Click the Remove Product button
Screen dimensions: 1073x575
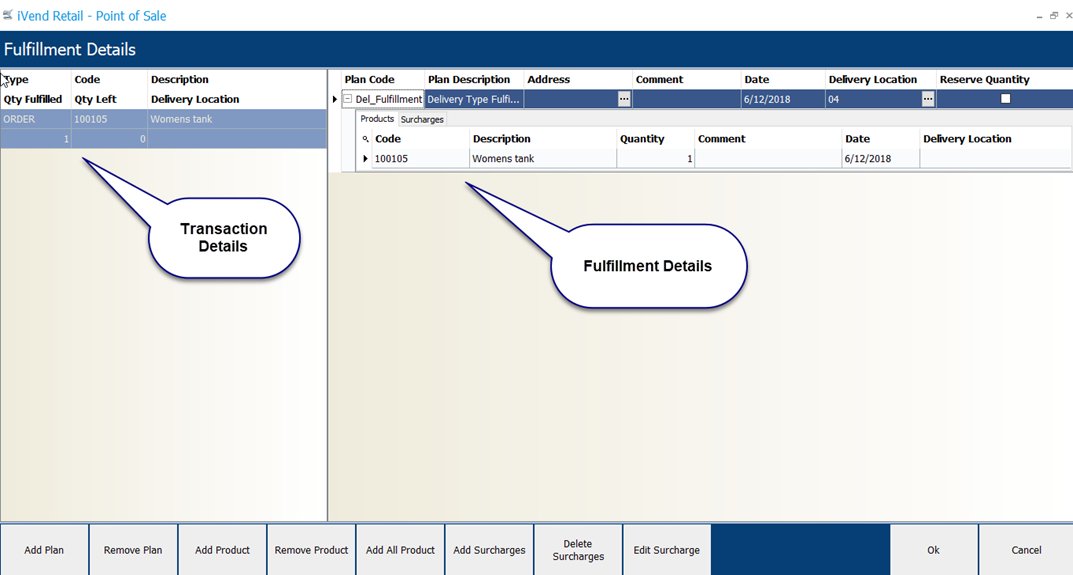click(x=311, y=550)
